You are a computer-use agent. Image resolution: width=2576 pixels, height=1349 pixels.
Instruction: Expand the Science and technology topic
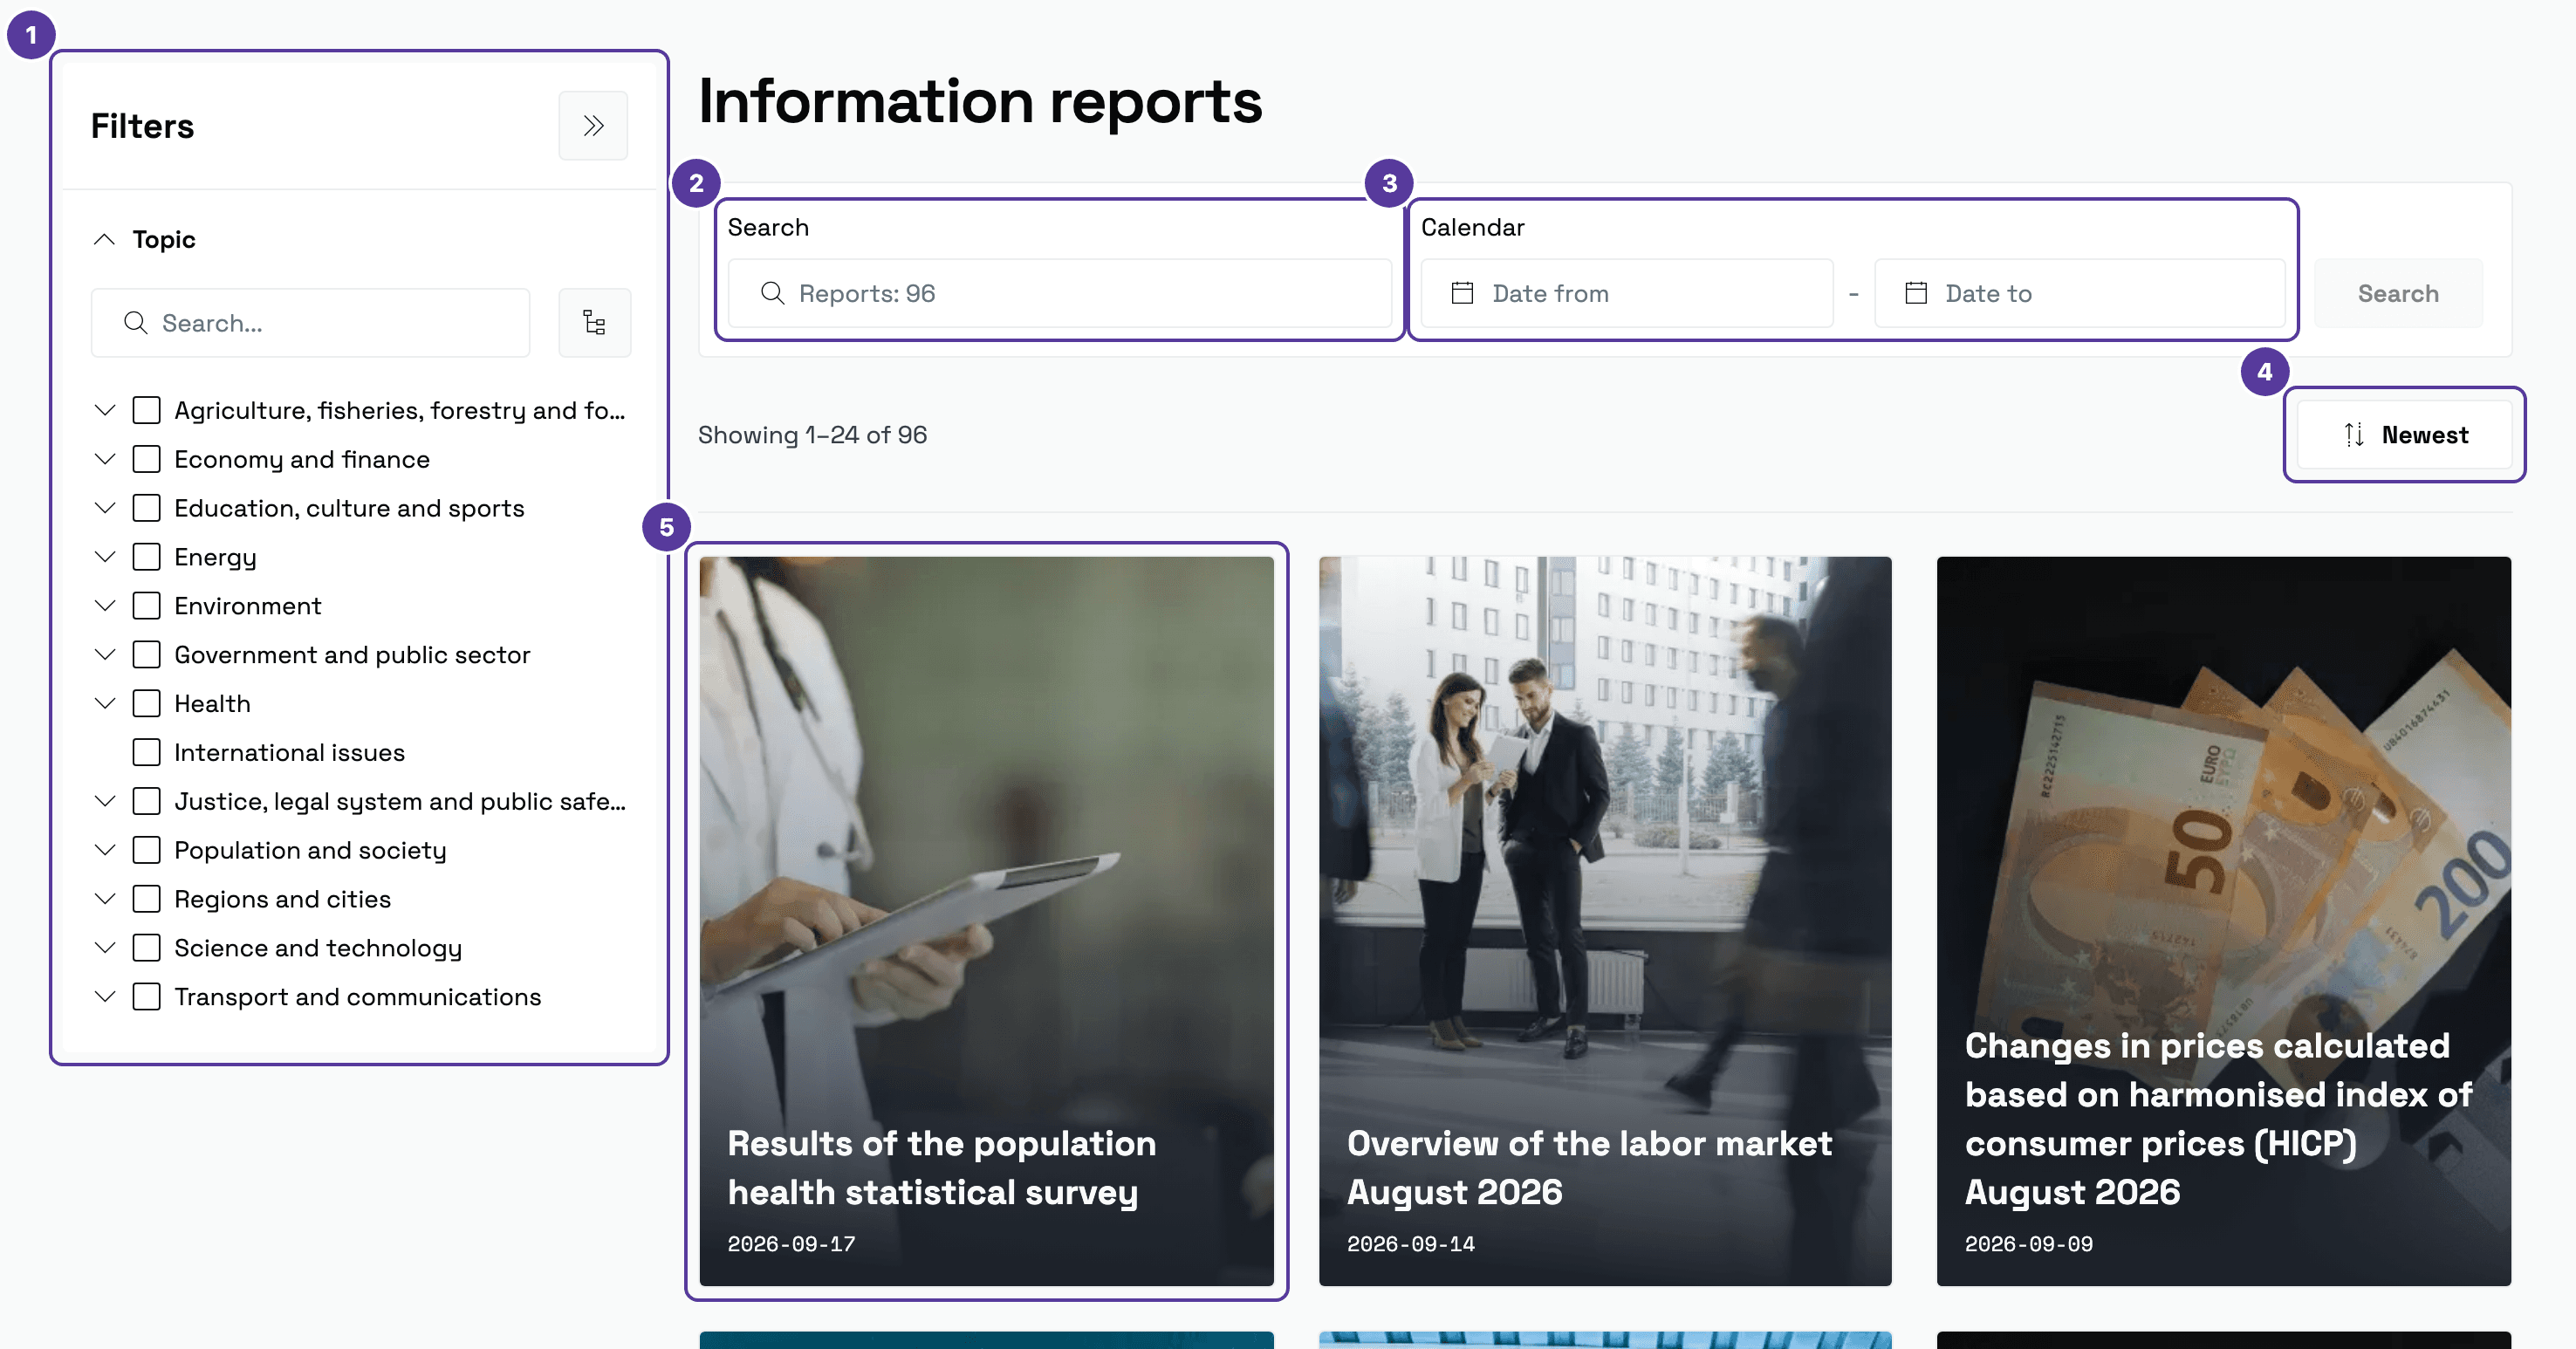click(x=105, y=948)
